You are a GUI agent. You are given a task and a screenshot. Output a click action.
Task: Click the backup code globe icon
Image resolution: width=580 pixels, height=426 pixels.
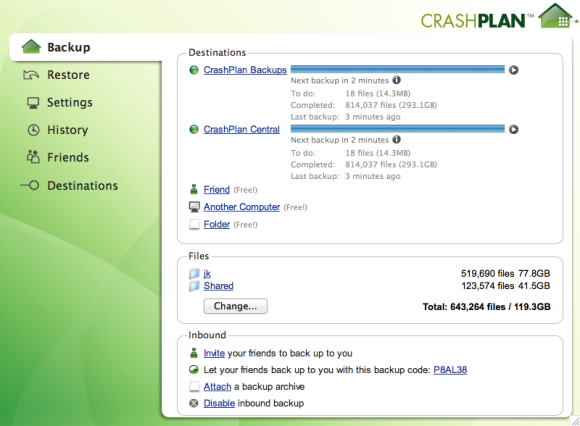[x=194, y=369]
